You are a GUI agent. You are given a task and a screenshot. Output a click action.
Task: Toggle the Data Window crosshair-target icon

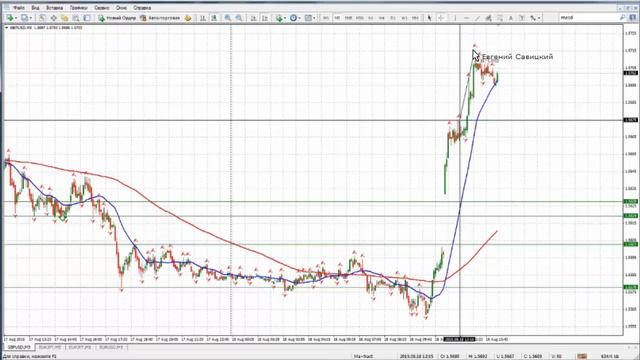(53, 18)
